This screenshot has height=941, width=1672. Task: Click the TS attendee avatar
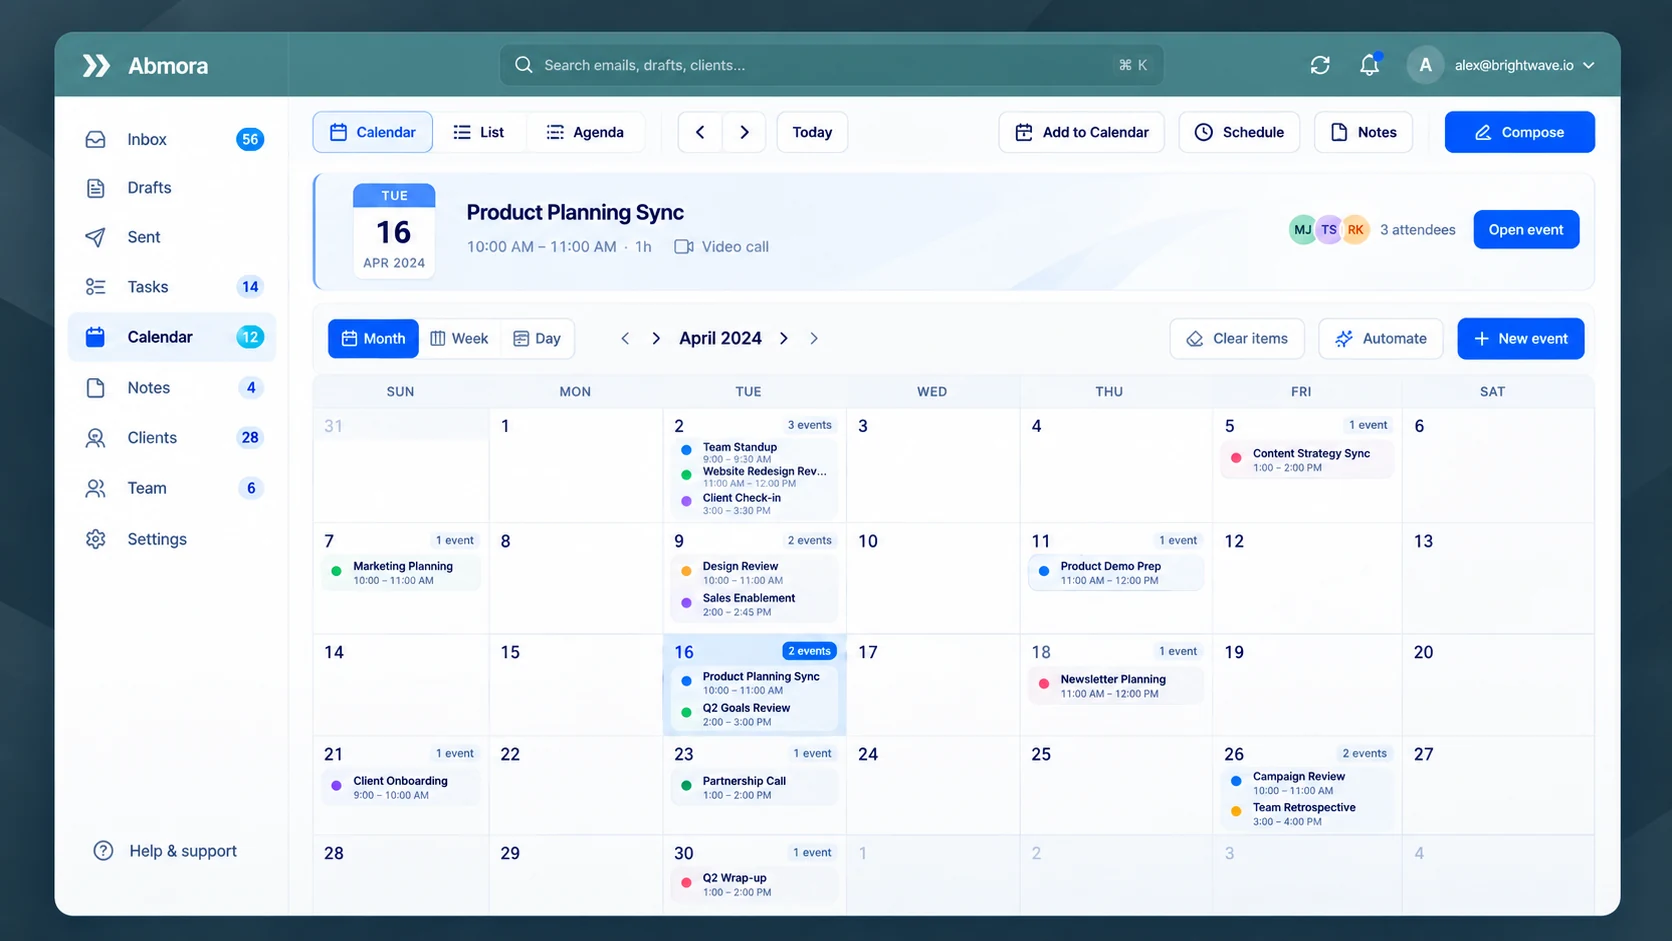(1328, 230)
